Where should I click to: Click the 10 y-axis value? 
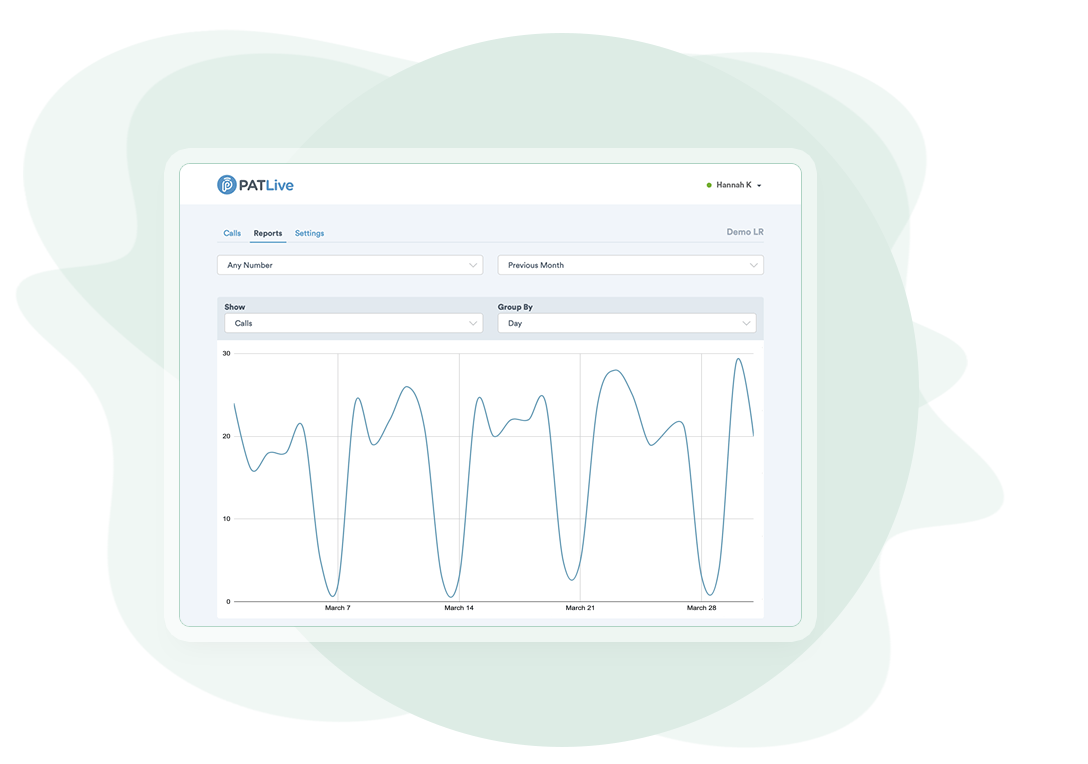pyautogui.click(x=226, y=519)
